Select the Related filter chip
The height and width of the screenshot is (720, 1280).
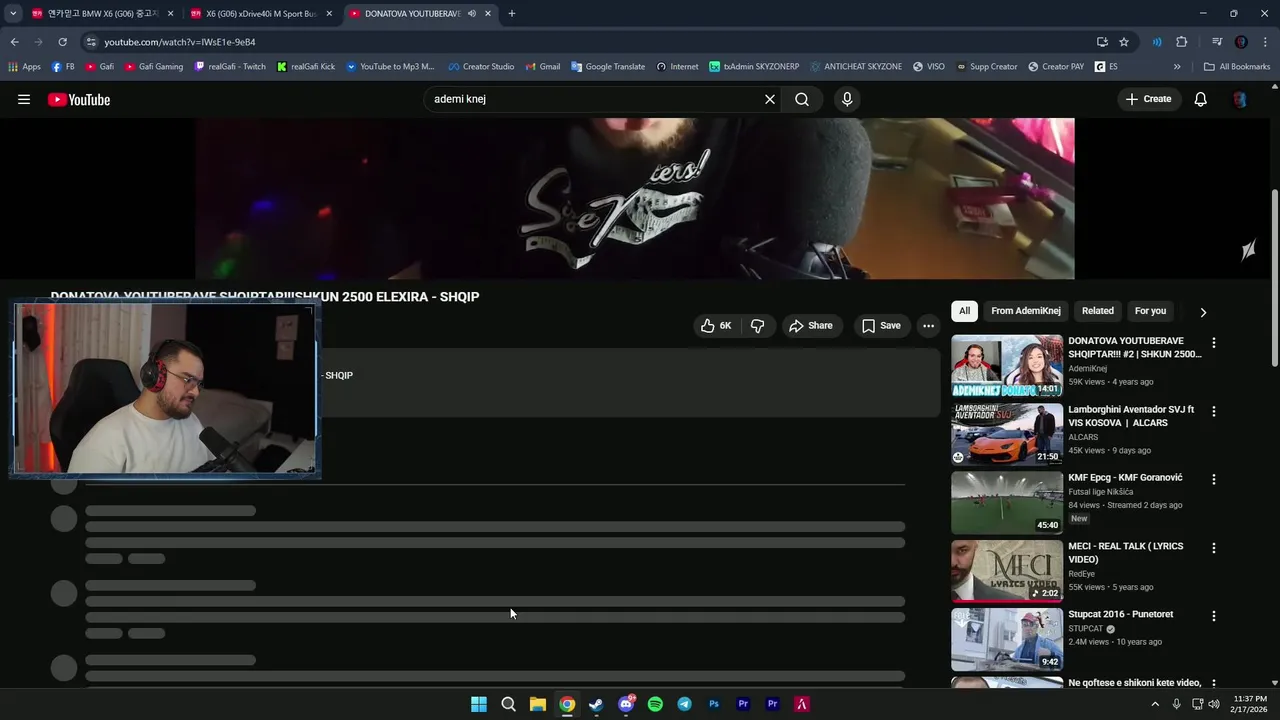click(1097, 311)
